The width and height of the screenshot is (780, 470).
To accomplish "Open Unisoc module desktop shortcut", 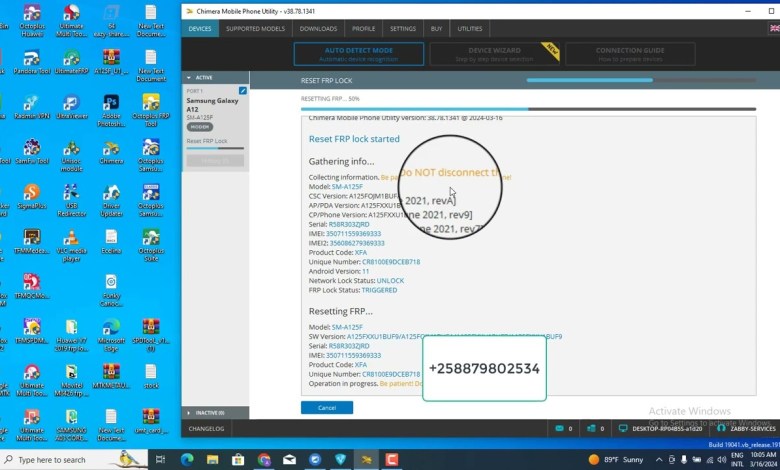I will 72,155.
